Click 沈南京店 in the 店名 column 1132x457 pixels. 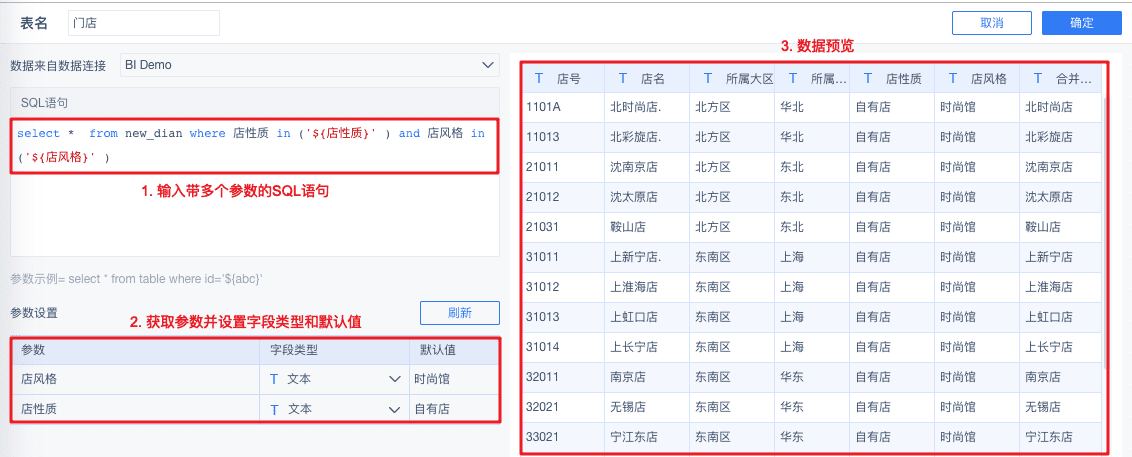point(647,167)
